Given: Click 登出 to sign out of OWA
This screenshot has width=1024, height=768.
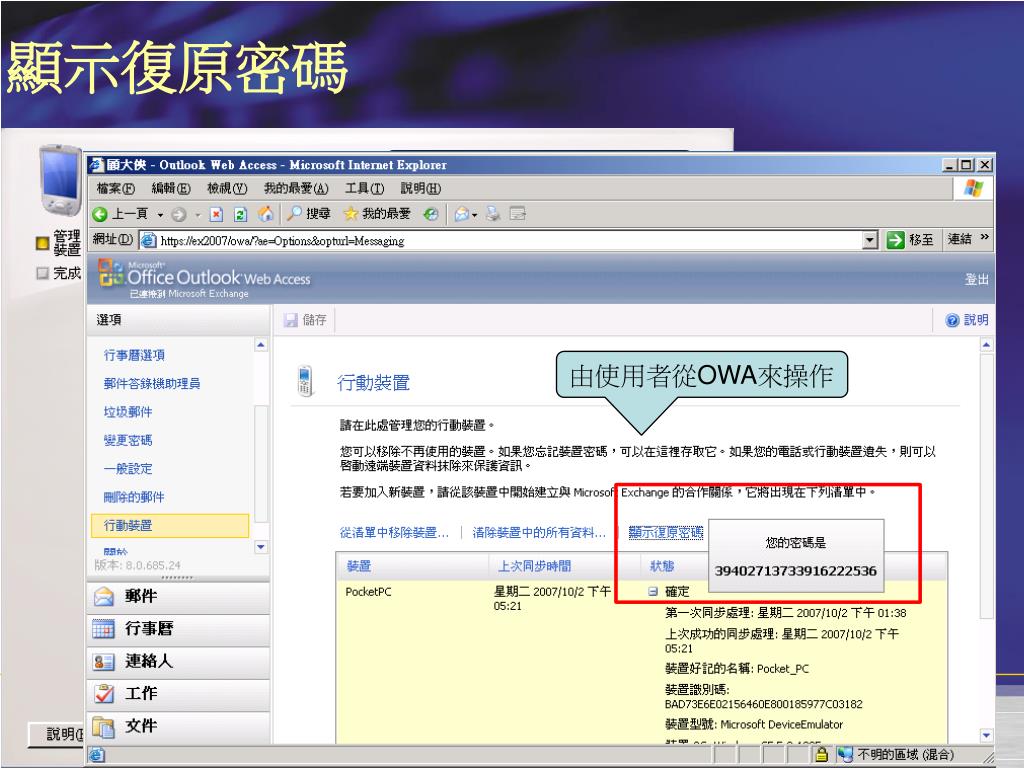Looking at the screenshot, I should coord(976,280).
